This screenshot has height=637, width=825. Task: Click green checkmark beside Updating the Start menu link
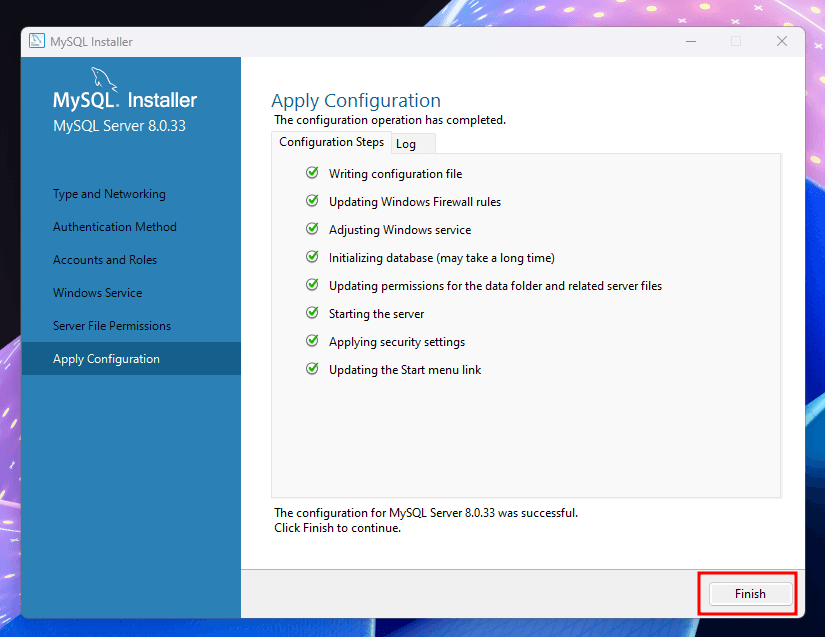click(x=312, y=368)
